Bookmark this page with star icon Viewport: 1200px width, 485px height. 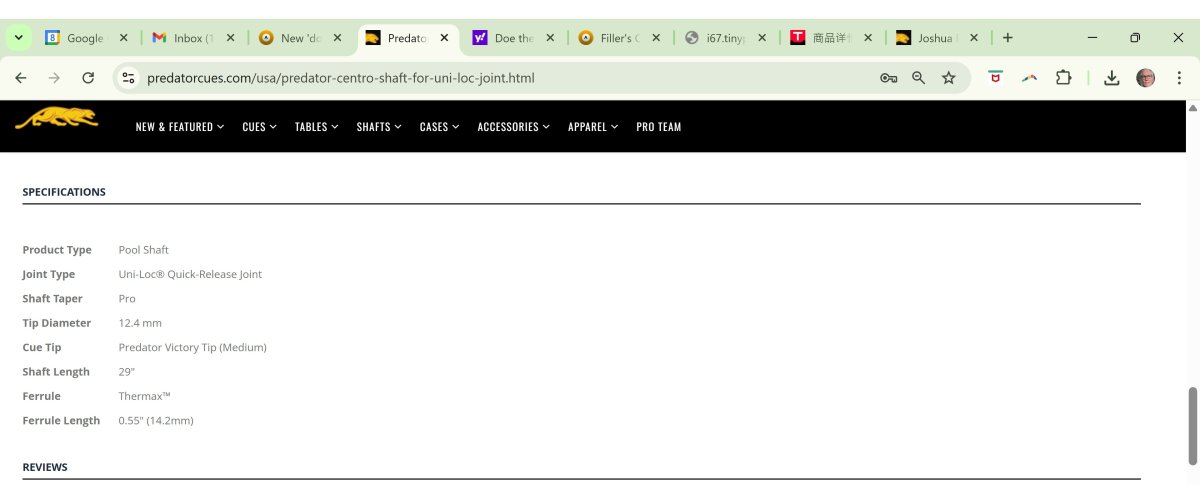coord(948,78)
